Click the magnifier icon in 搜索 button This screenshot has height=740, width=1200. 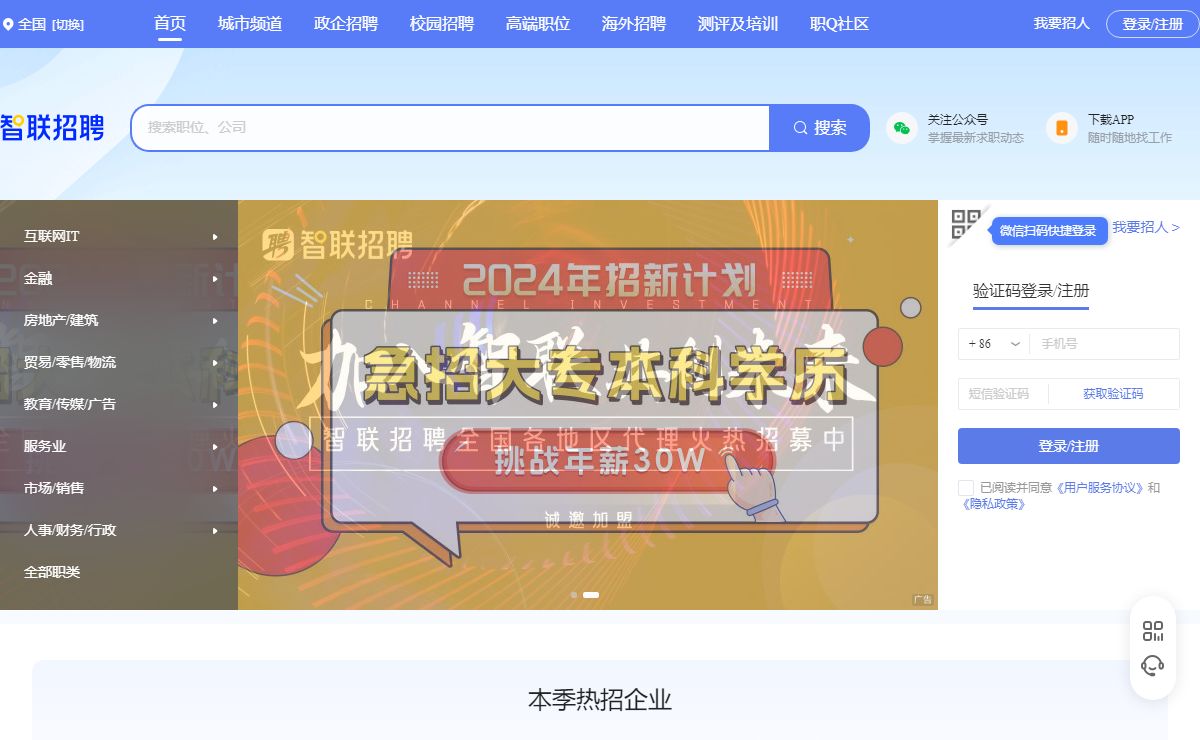click(x=800, y=128)
